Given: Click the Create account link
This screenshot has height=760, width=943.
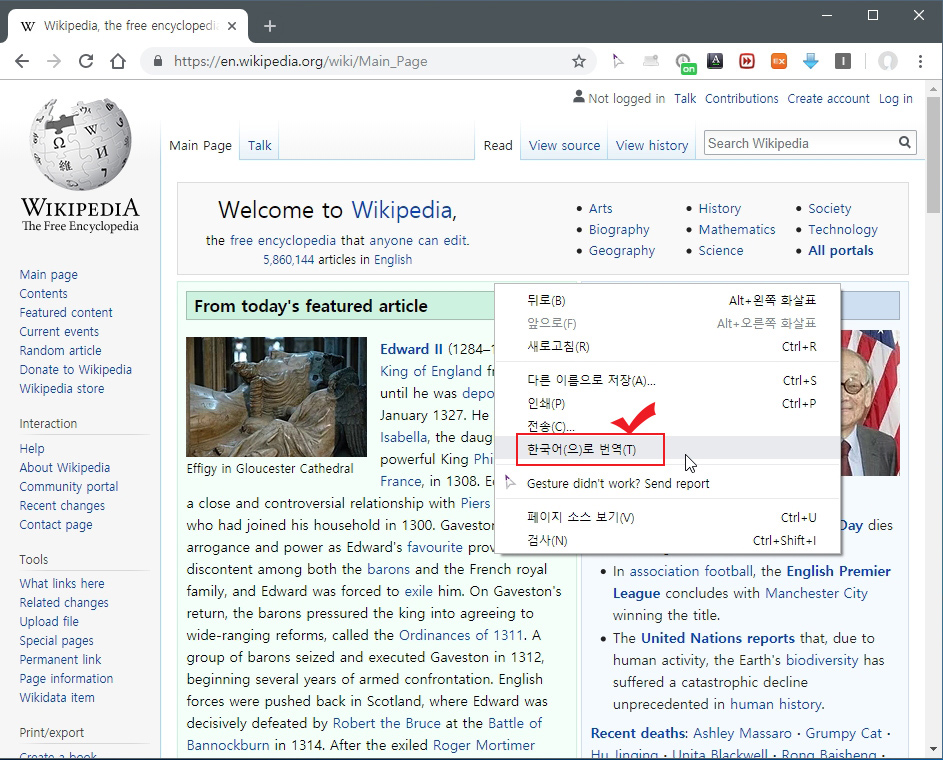Looking at the screenshot, I should pos(828,99).
